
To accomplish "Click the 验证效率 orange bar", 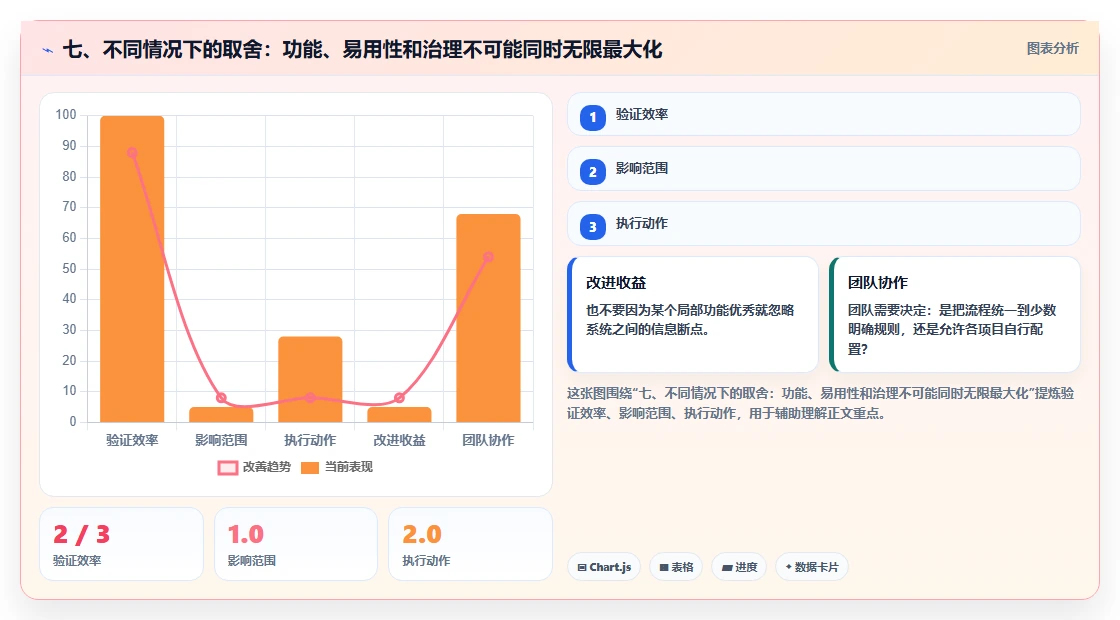I will (132, 269).
